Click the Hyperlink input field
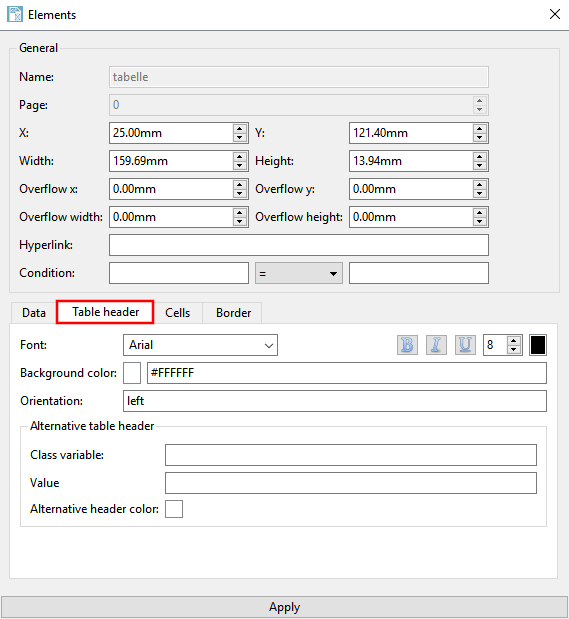 (299, 245)
